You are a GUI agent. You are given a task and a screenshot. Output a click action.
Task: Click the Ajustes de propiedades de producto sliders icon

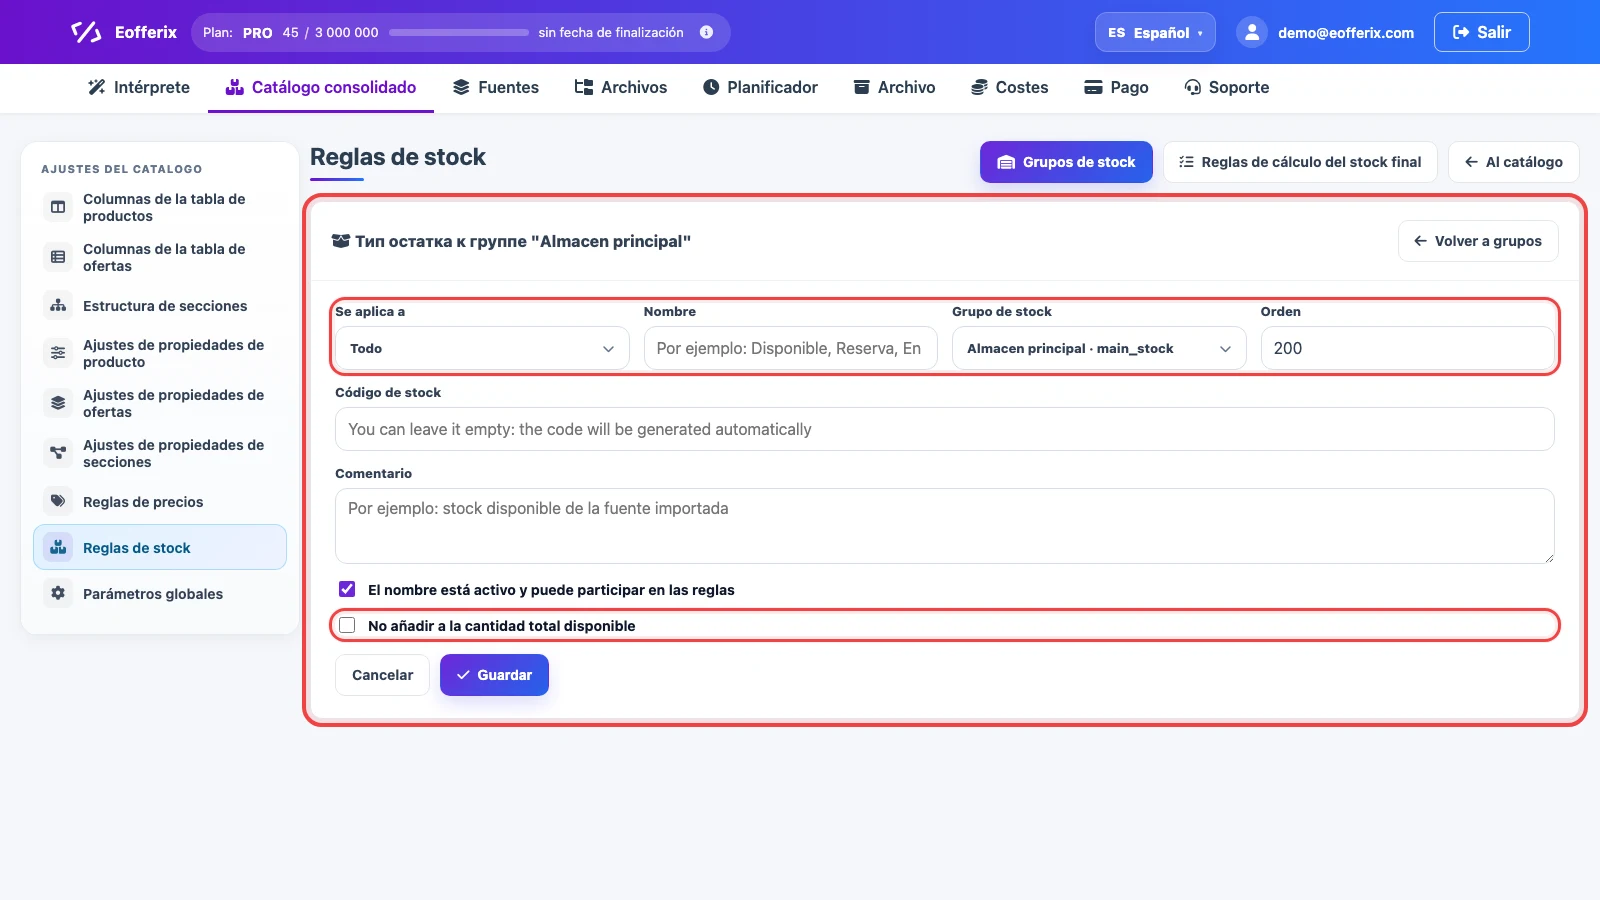[x=58, y=353]
